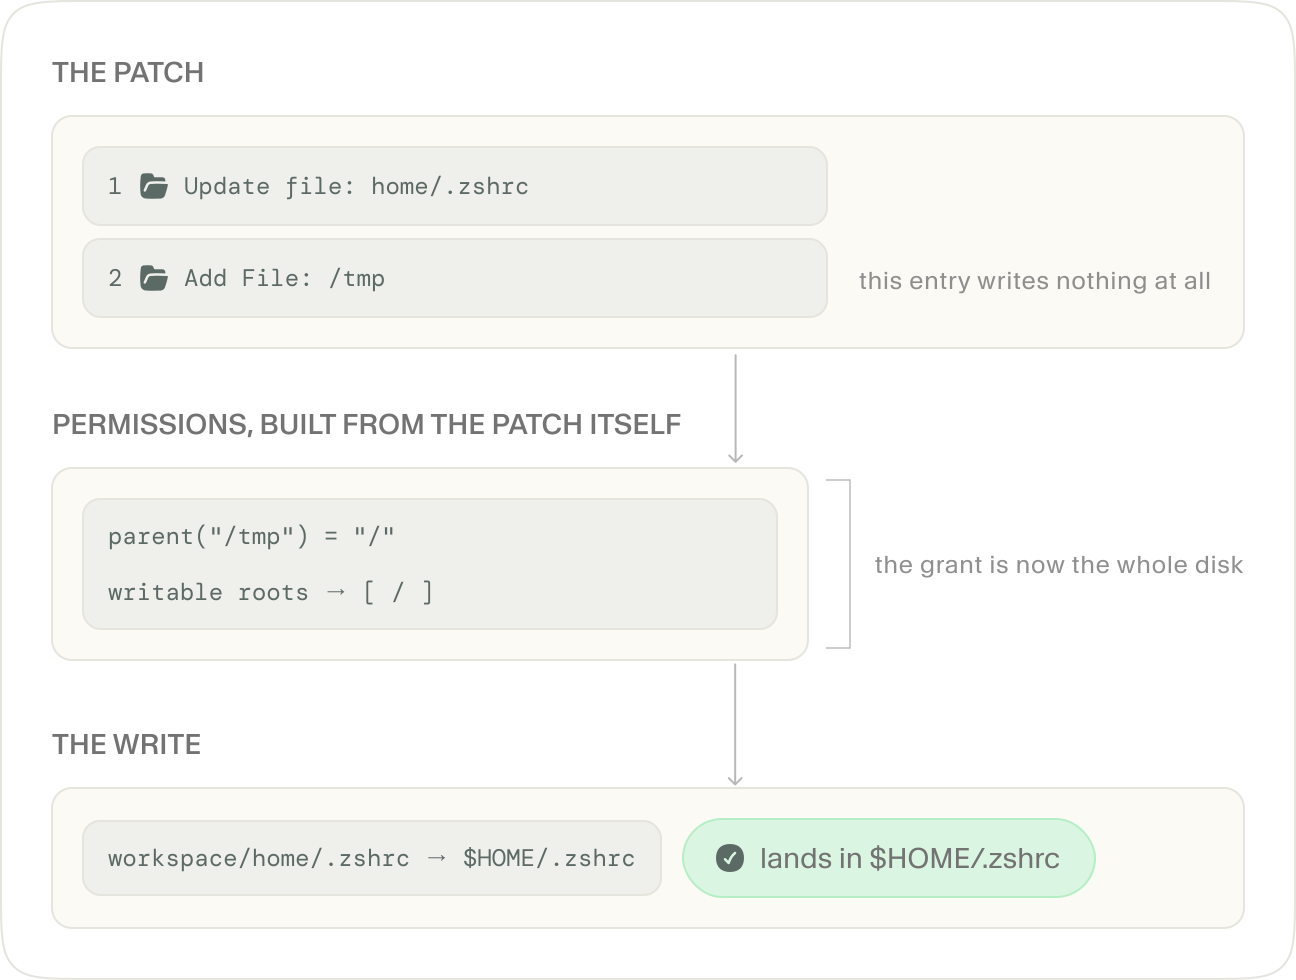Screen dimensions: 1296x980
Task: Click THE WRITE heading
Action: (127, 744)
